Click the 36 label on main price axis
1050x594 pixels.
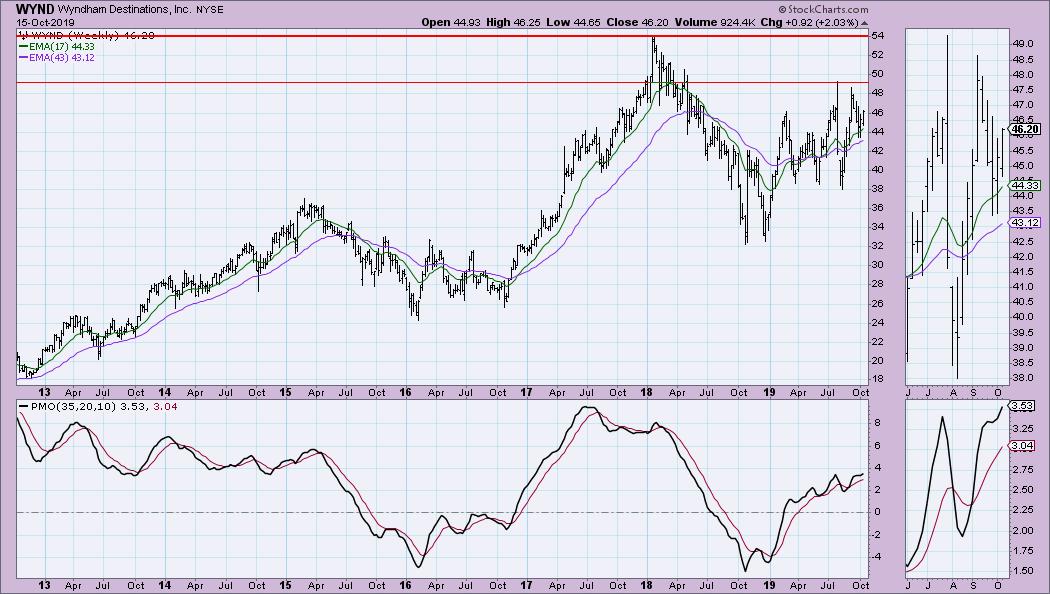(x=877, y=208)
